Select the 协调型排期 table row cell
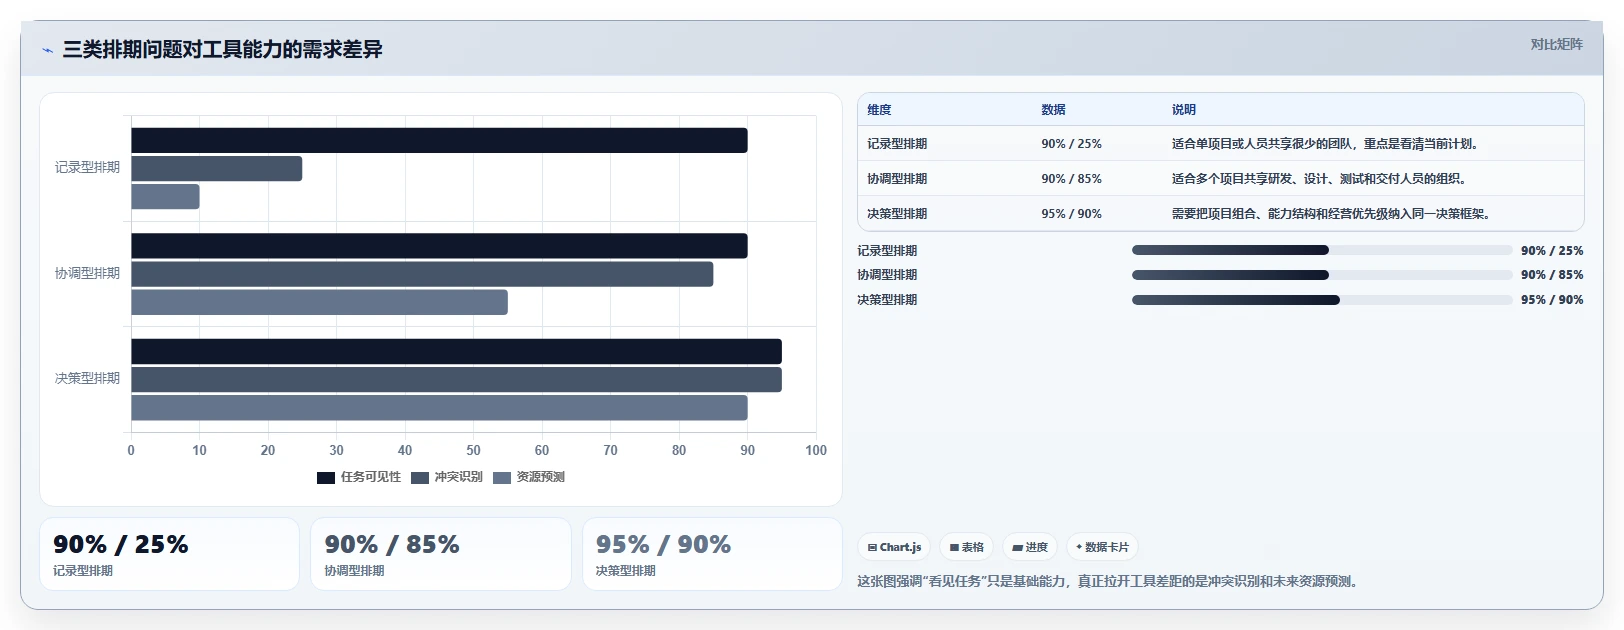This screenshot has width=1624, height=630. [x=897, y=179]
